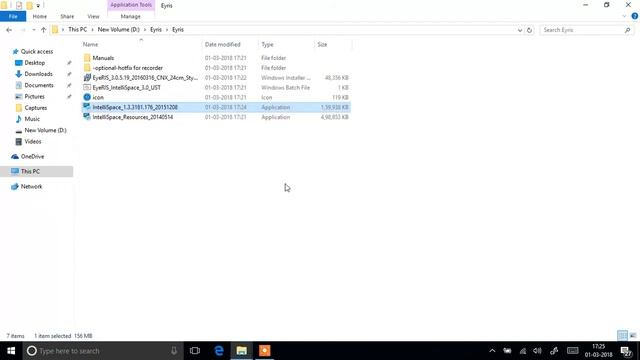Select the Manage tab under Application Tools
This screenshot has height=360, width=640.
pyautogui.click(x=131, y=16)
